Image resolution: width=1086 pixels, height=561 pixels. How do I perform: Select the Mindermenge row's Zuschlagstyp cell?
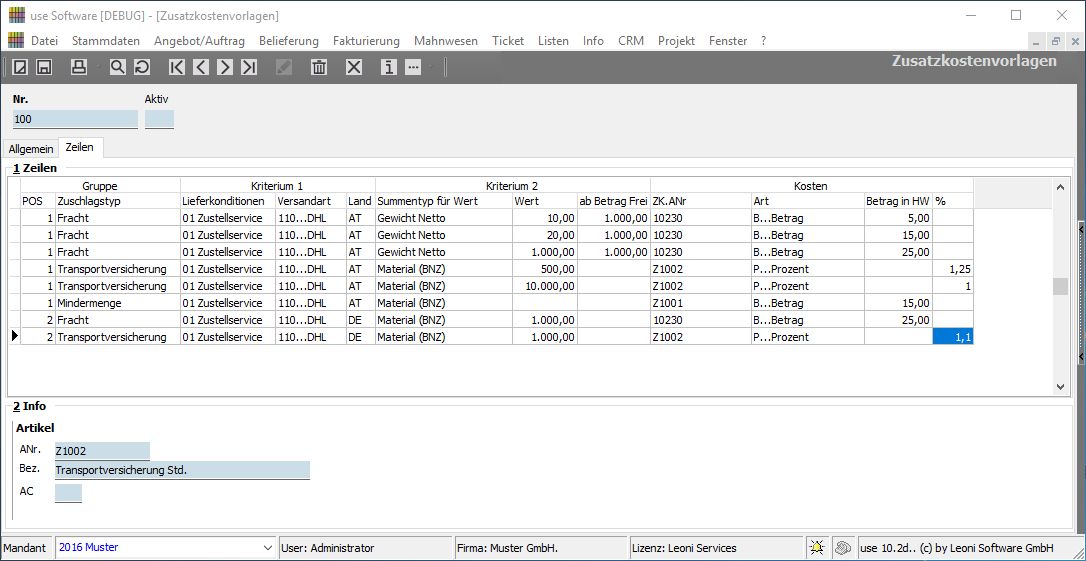pyautogui.click(x=118, y=303)
